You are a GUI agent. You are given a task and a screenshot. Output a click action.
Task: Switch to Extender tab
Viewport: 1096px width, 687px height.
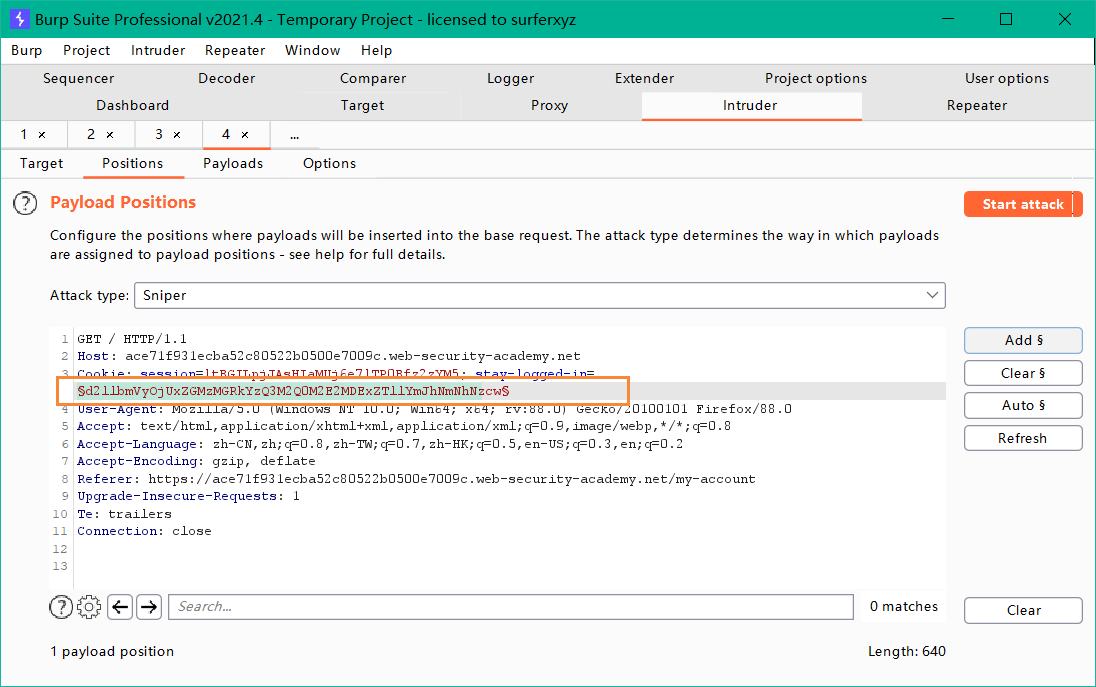[644, 78]
